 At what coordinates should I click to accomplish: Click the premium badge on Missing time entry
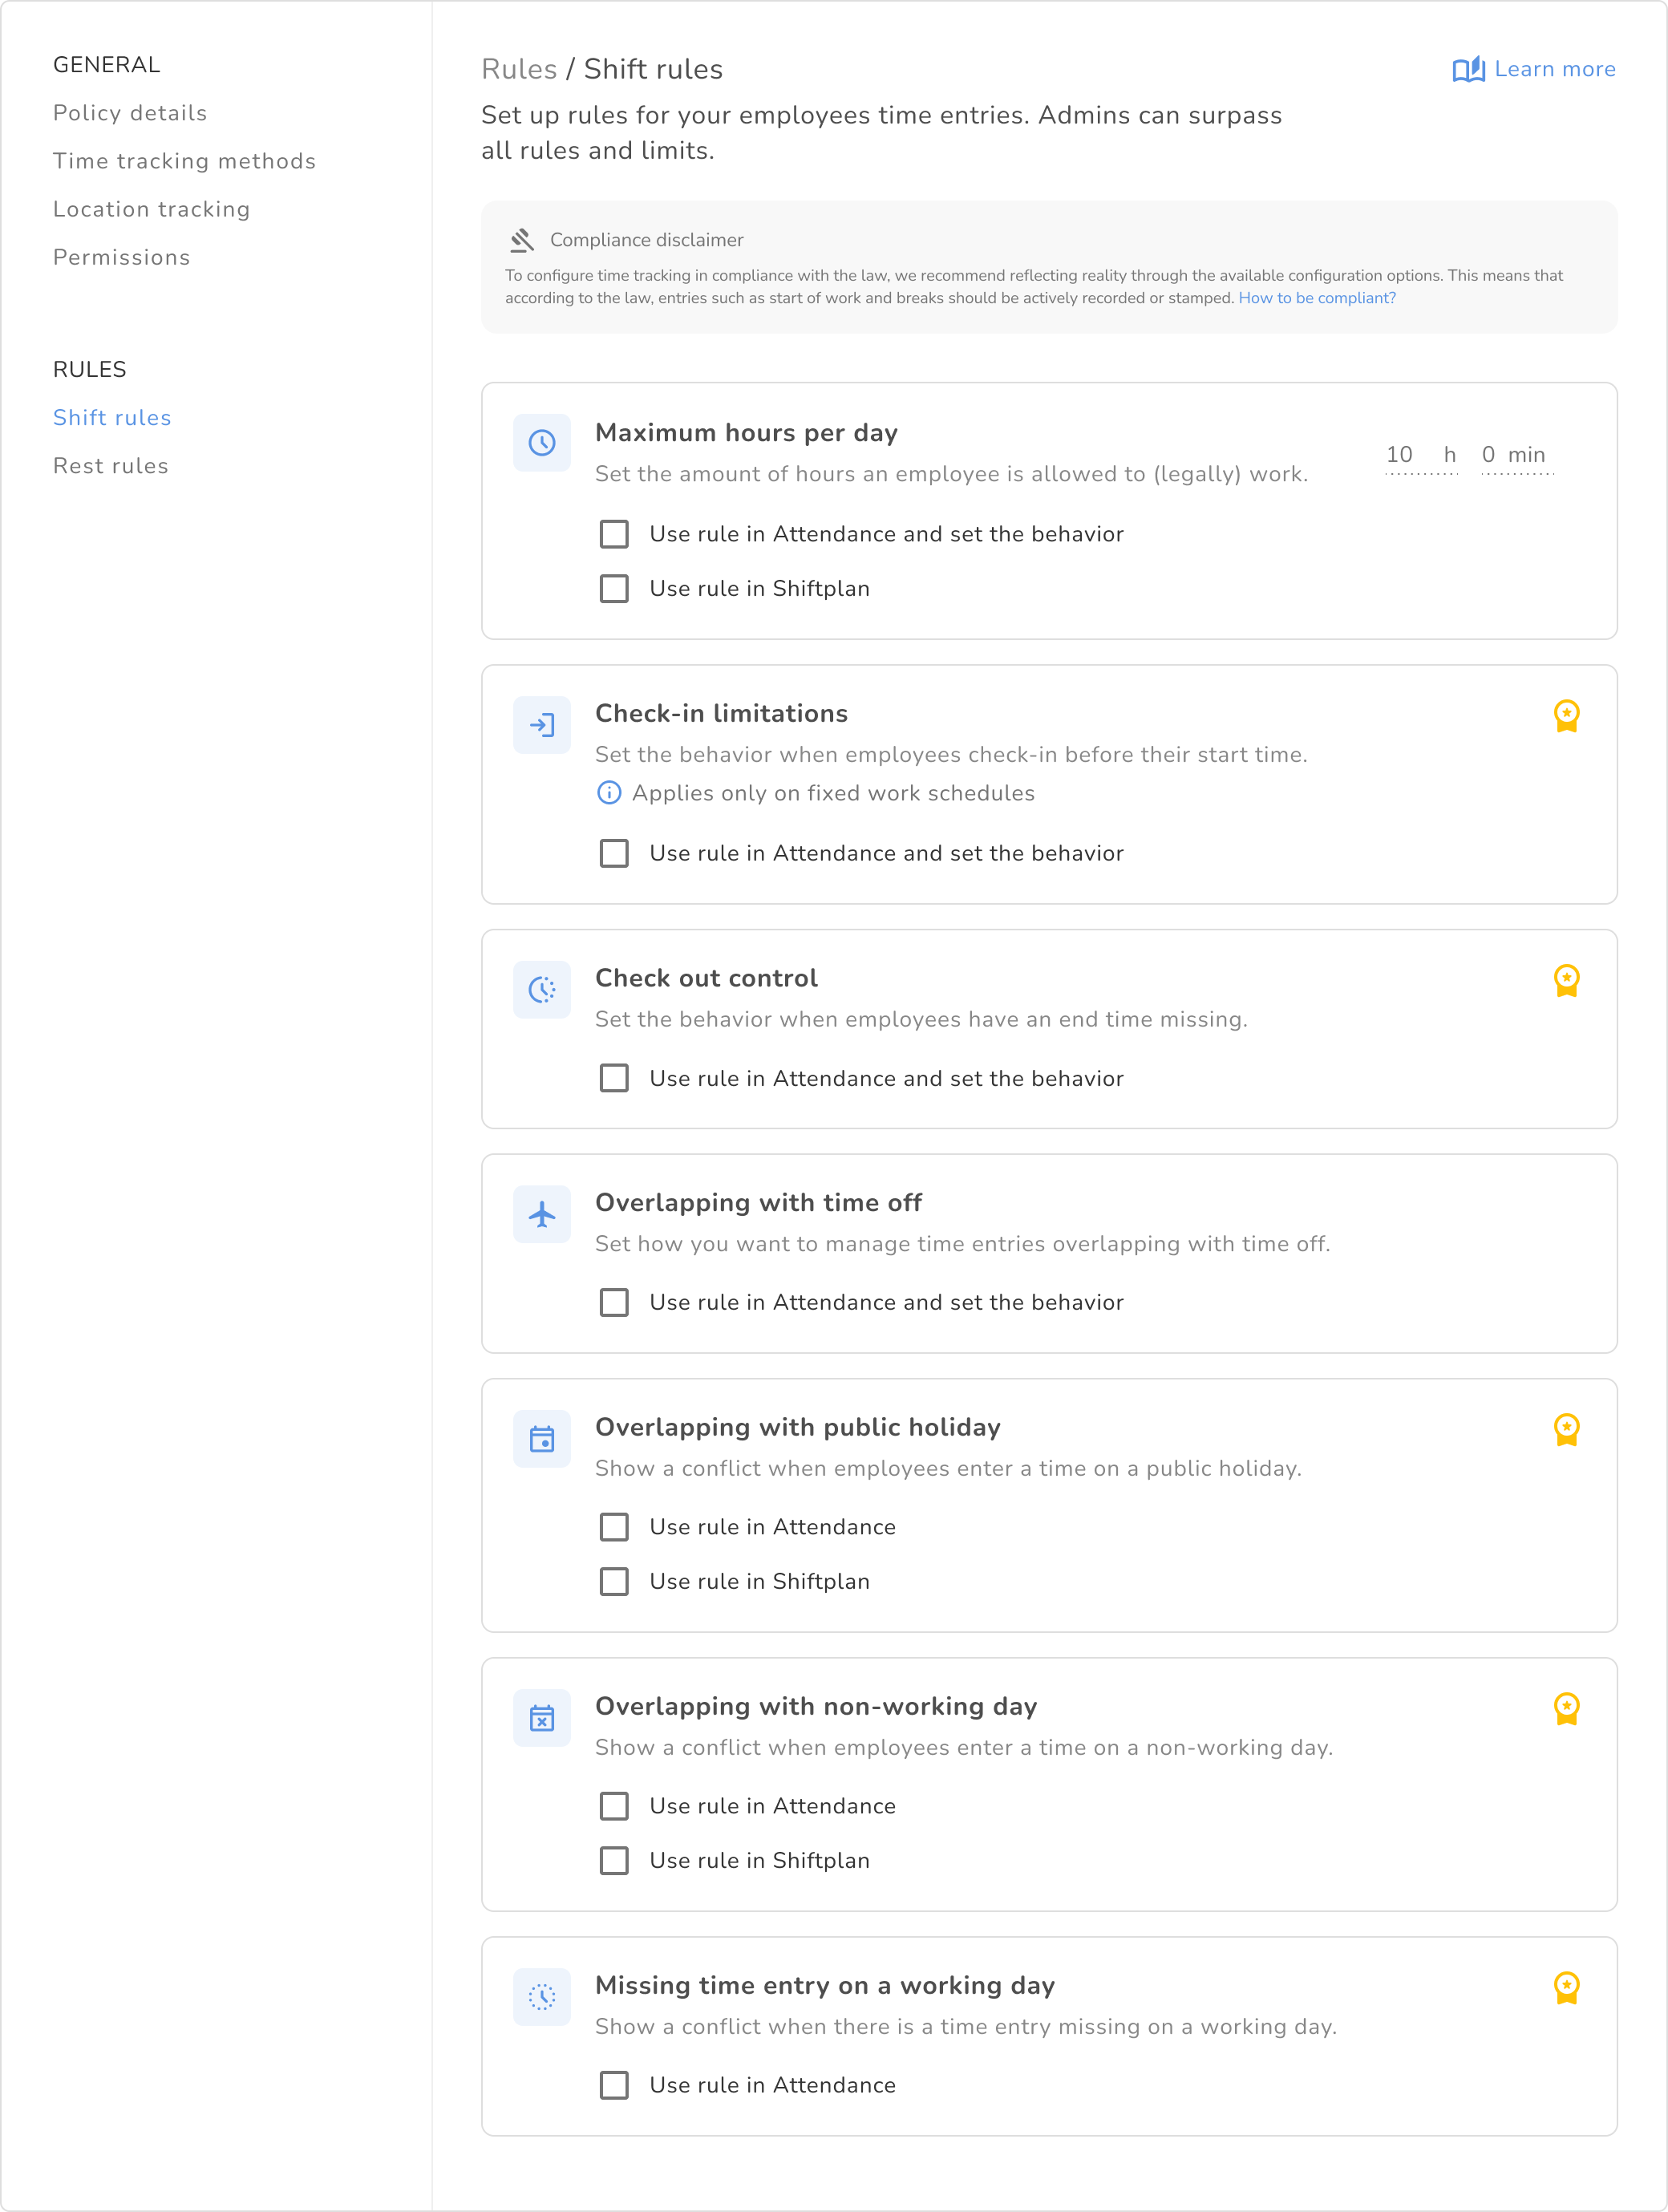1566,1987
